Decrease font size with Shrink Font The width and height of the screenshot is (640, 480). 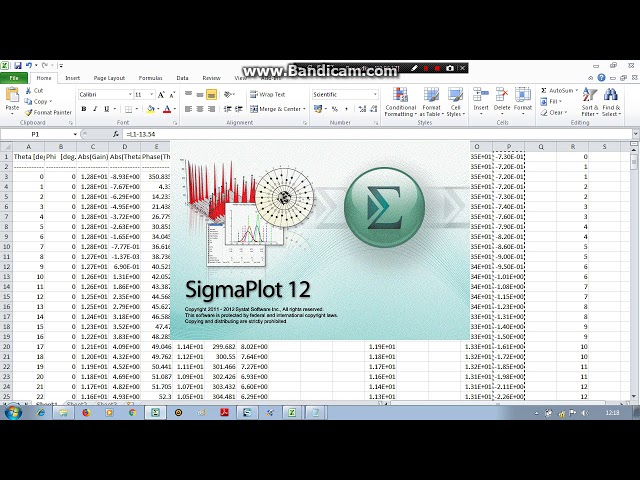point(172,95)
